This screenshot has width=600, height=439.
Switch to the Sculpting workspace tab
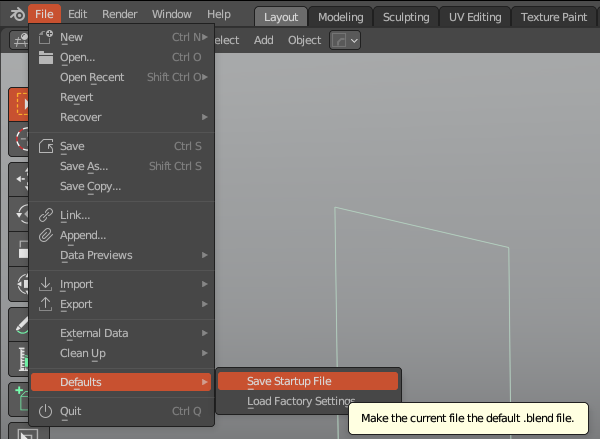tap(406, 17)
